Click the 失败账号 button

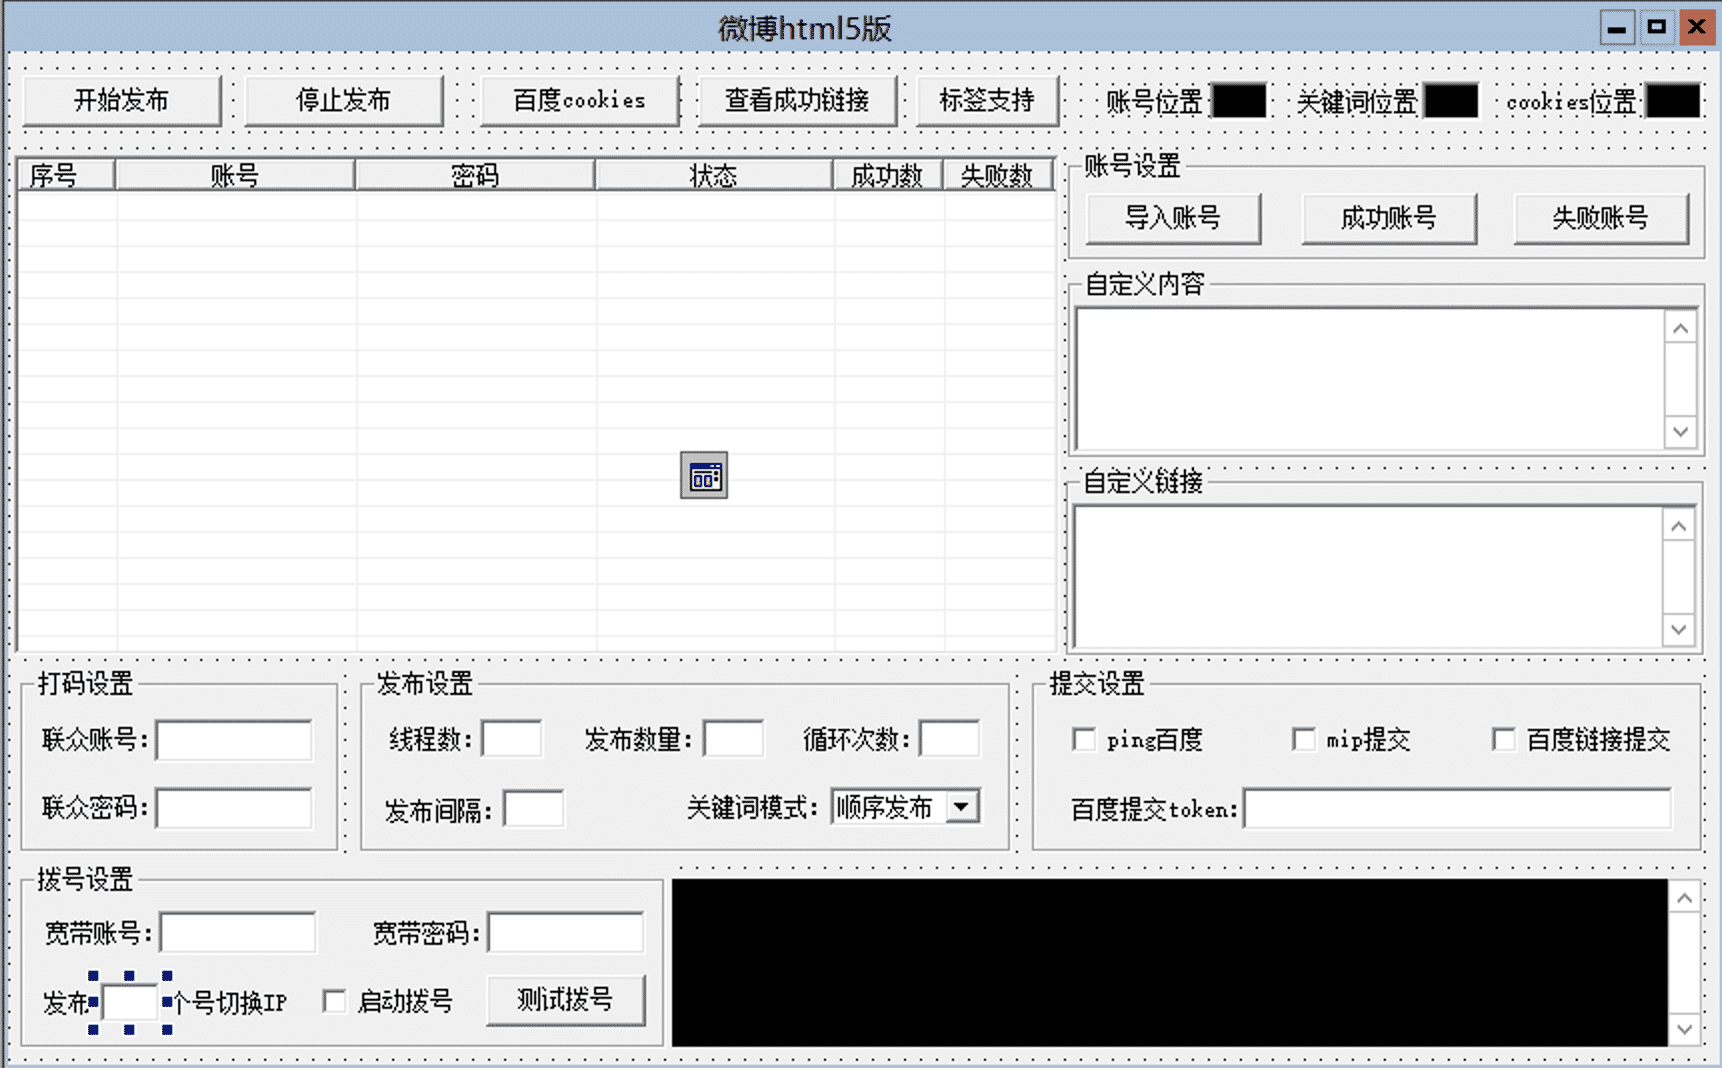(x=1601, y=218)
